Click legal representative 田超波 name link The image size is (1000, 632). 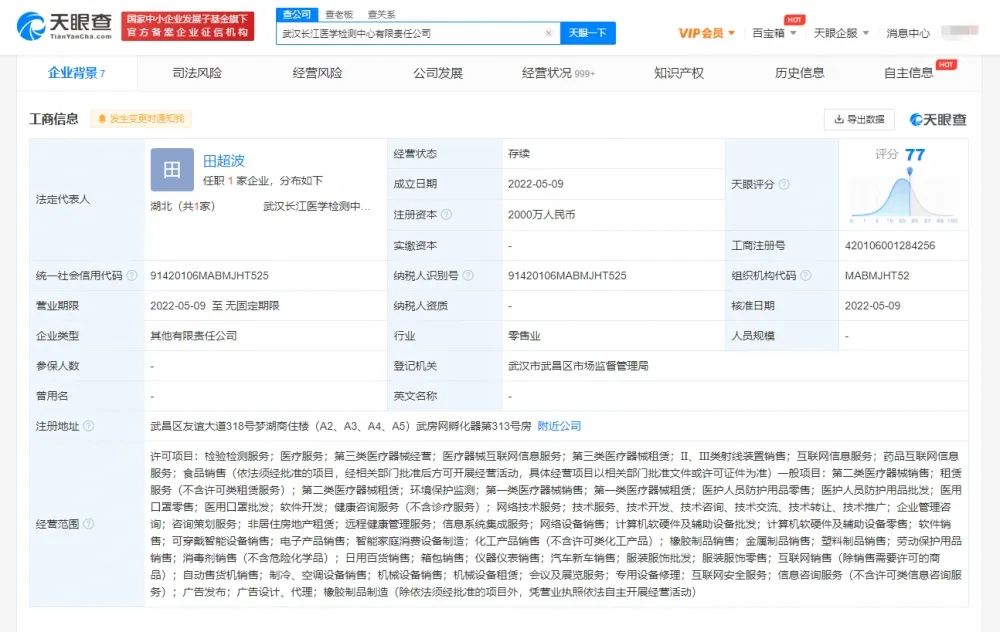click(x=224, y=161)
